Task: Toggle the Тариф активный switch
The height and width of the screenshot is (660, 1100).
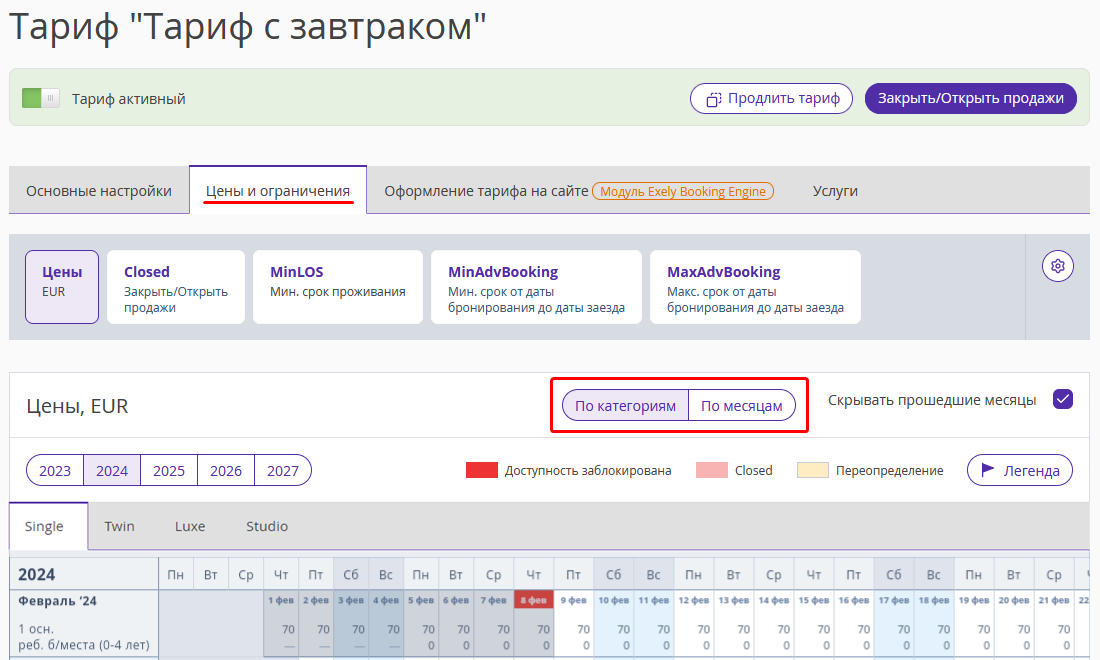Action: (x=41, y=98)
